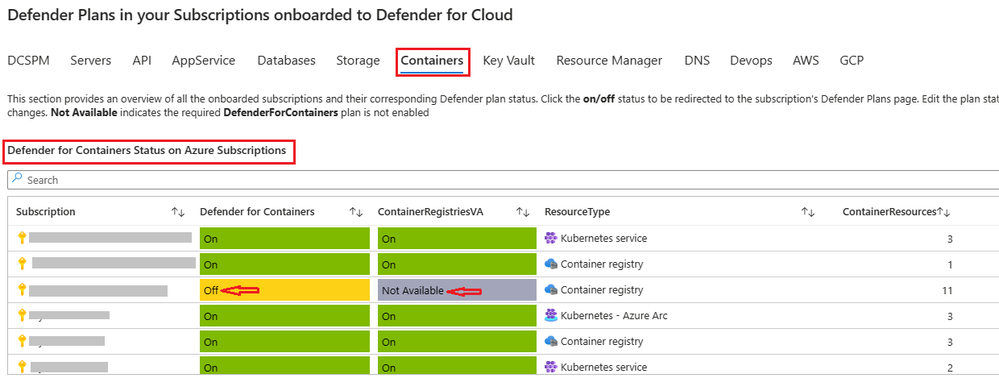Click ContainerRegistriesVA On in Azure Arc row
The height and width of the screenshot is (379, 999).
point(457,316)
